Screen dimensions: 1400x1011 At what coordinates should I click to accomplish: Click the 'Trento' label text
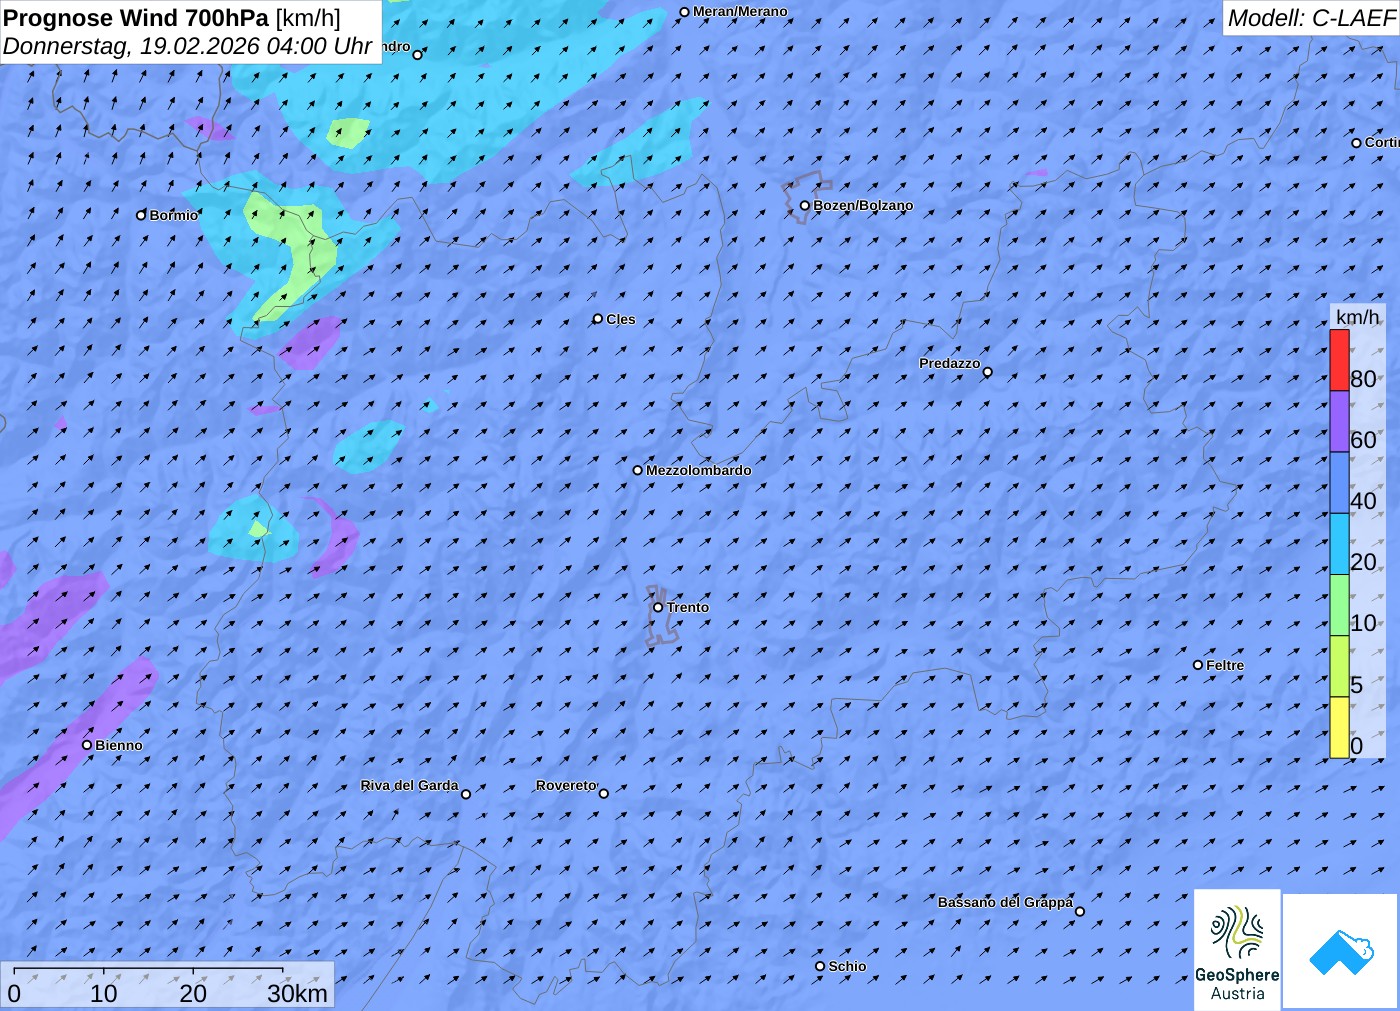click(x=688, y=607)
